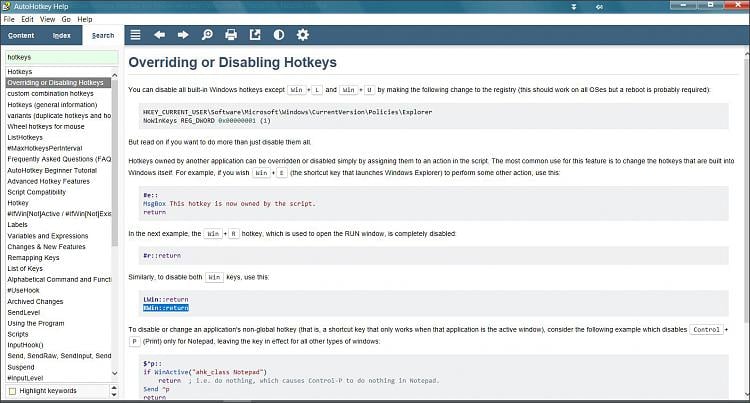This screenshot has height=403, width=750.
Task: Open the Labels result
Action: (x=17, y=225)
